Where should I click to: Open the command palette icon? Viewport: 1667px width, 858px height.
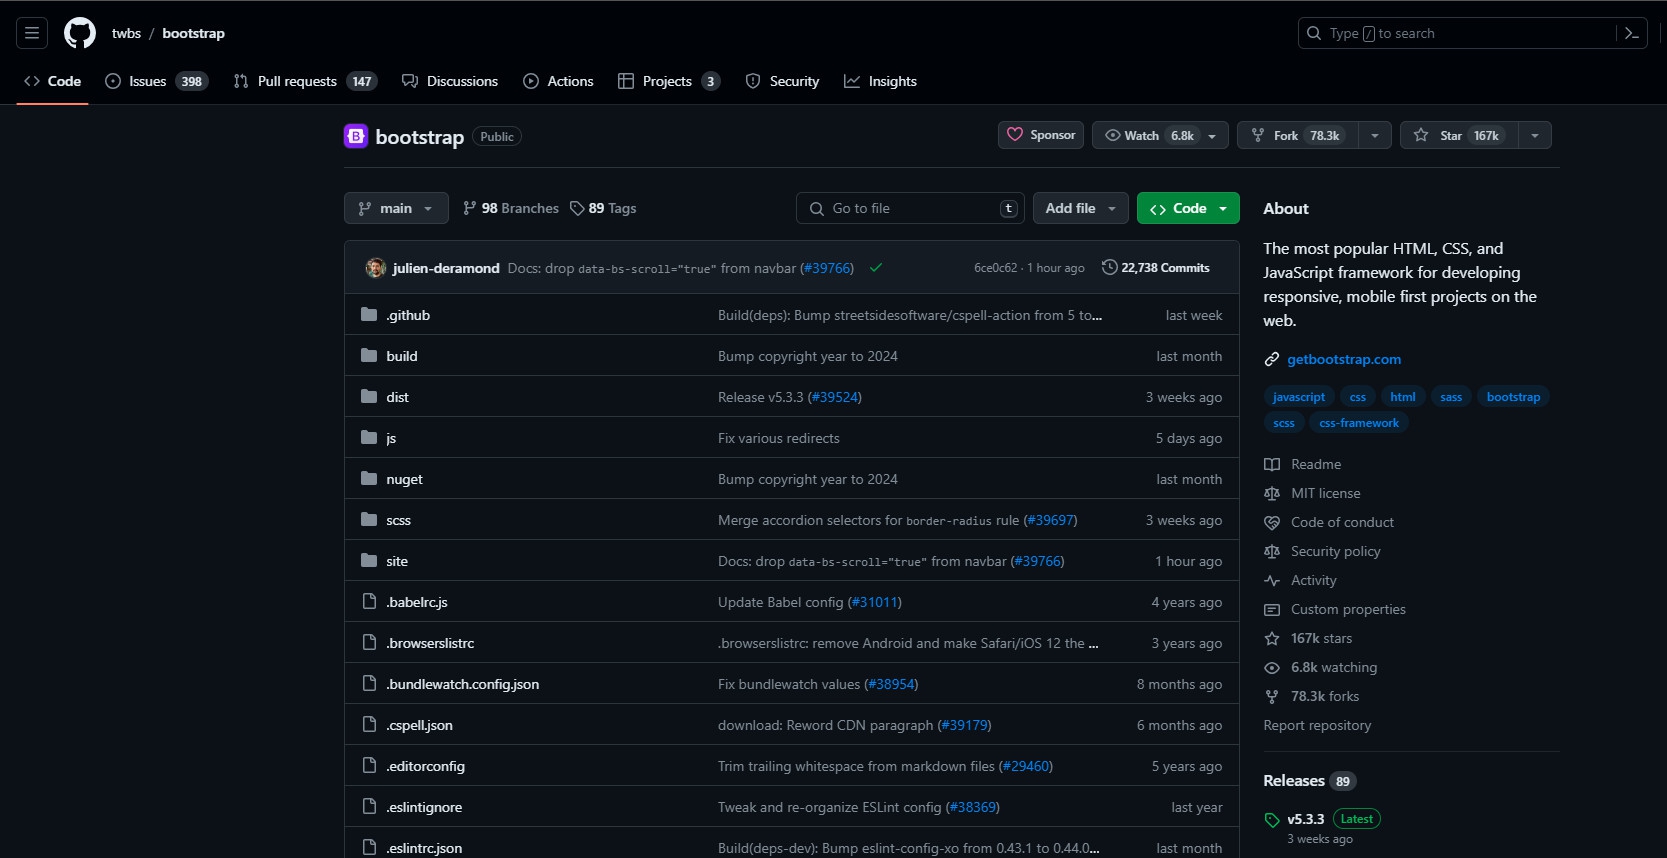[x=1632, y=33]
